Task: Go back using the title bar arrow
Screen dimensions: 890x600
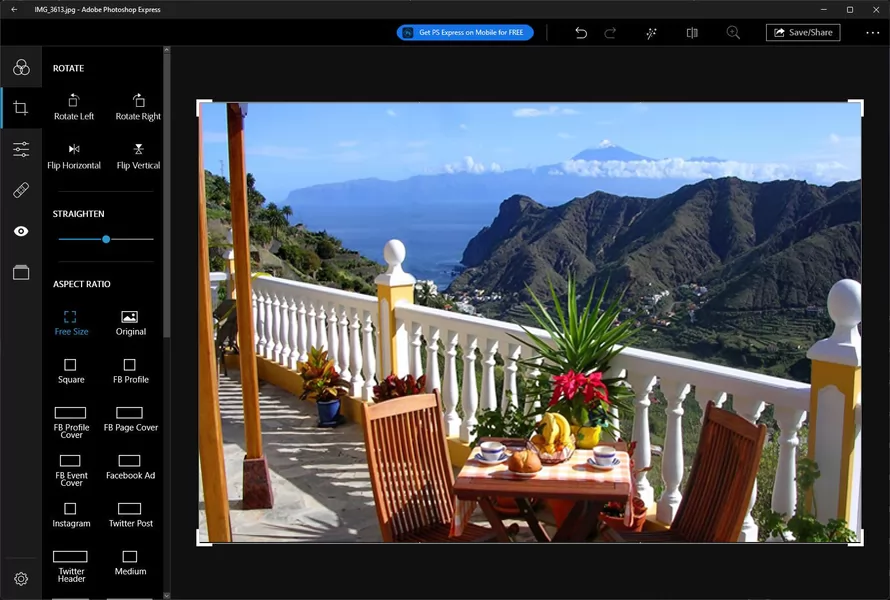Action: coord(14,10)
